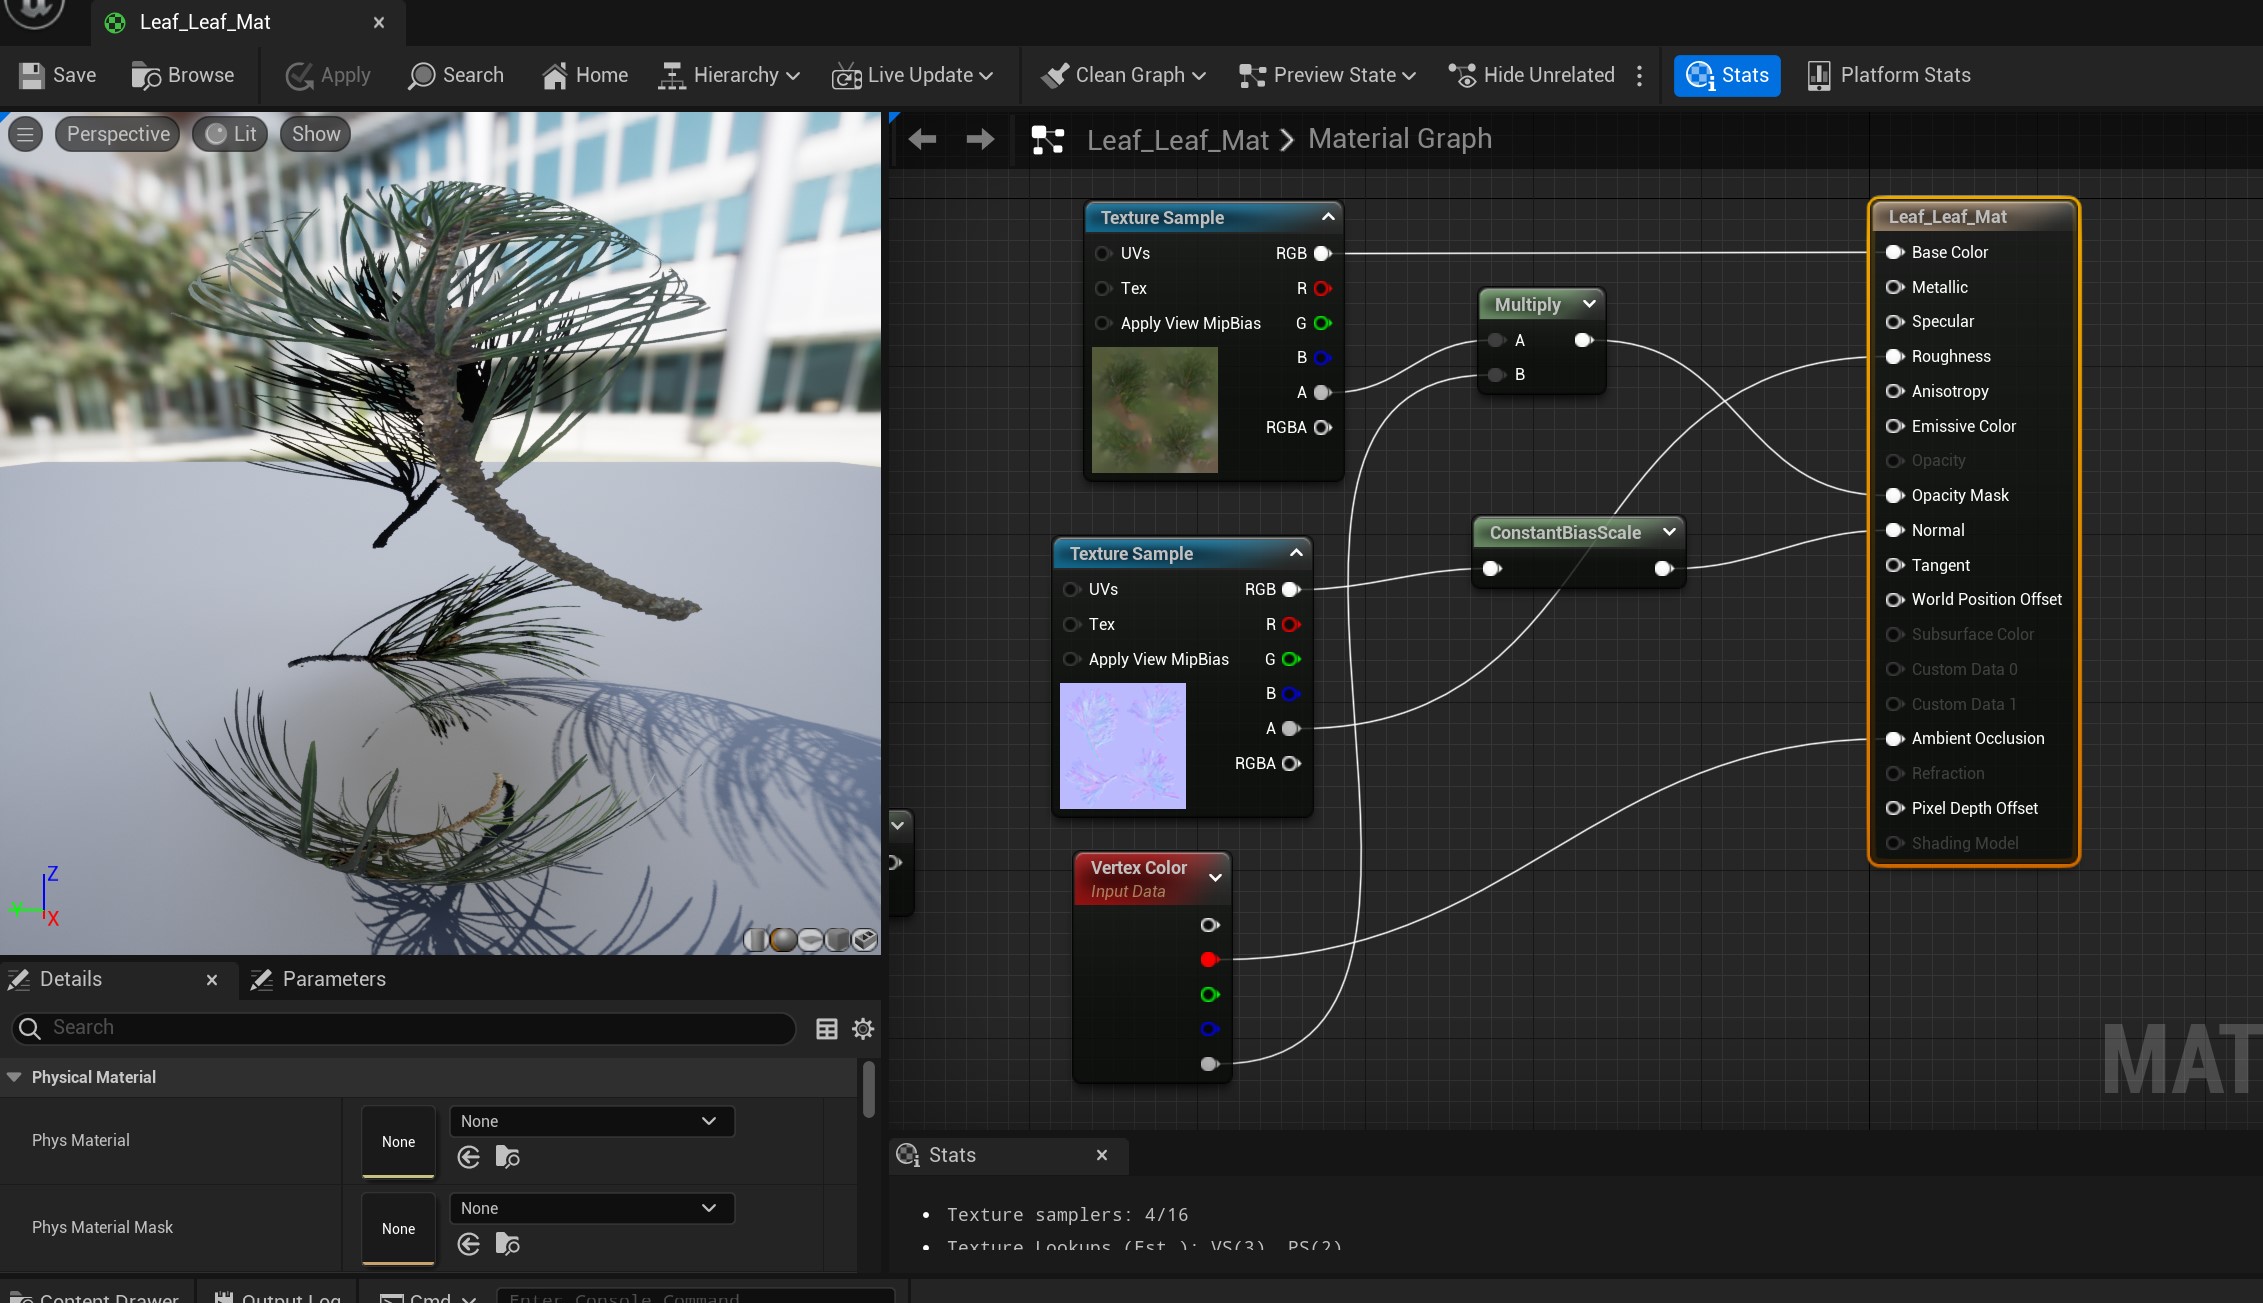Toggle Apply View MipBias on normal map

coord(1072,658)
